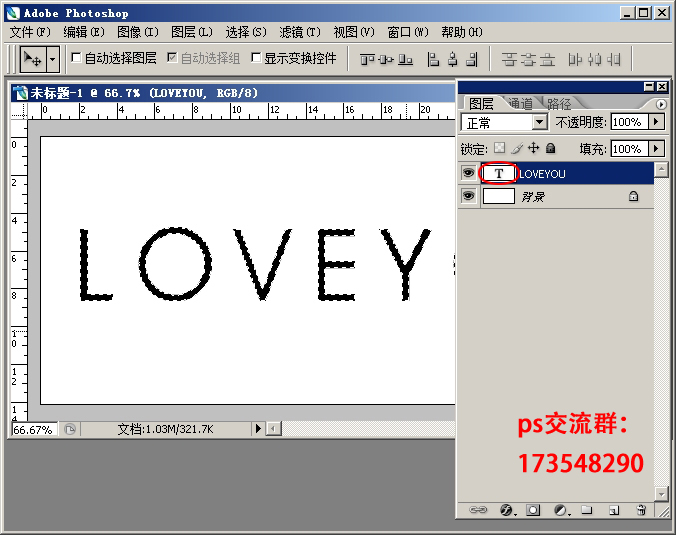Click the create new layer icon
This screenshot has height=535, width=676.
click(x=614, y=511)
